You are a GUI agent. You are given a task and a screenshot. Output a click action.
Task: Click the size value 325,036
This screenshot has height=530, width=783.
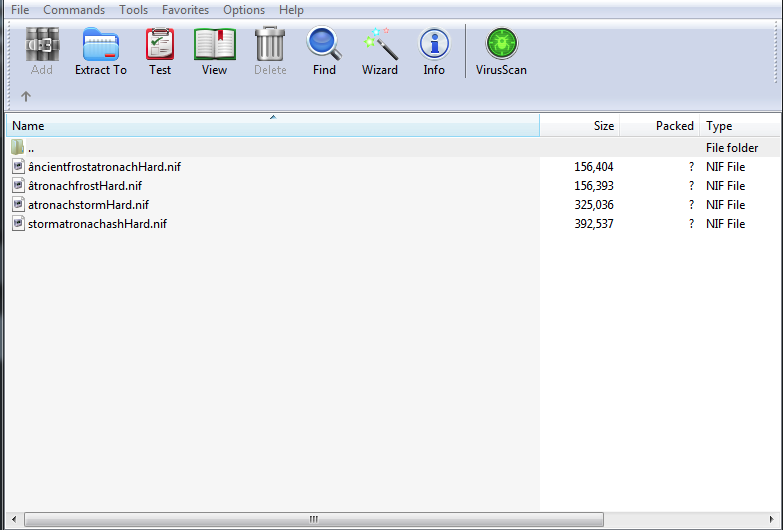pyautogui.click(x=594, y=205)
